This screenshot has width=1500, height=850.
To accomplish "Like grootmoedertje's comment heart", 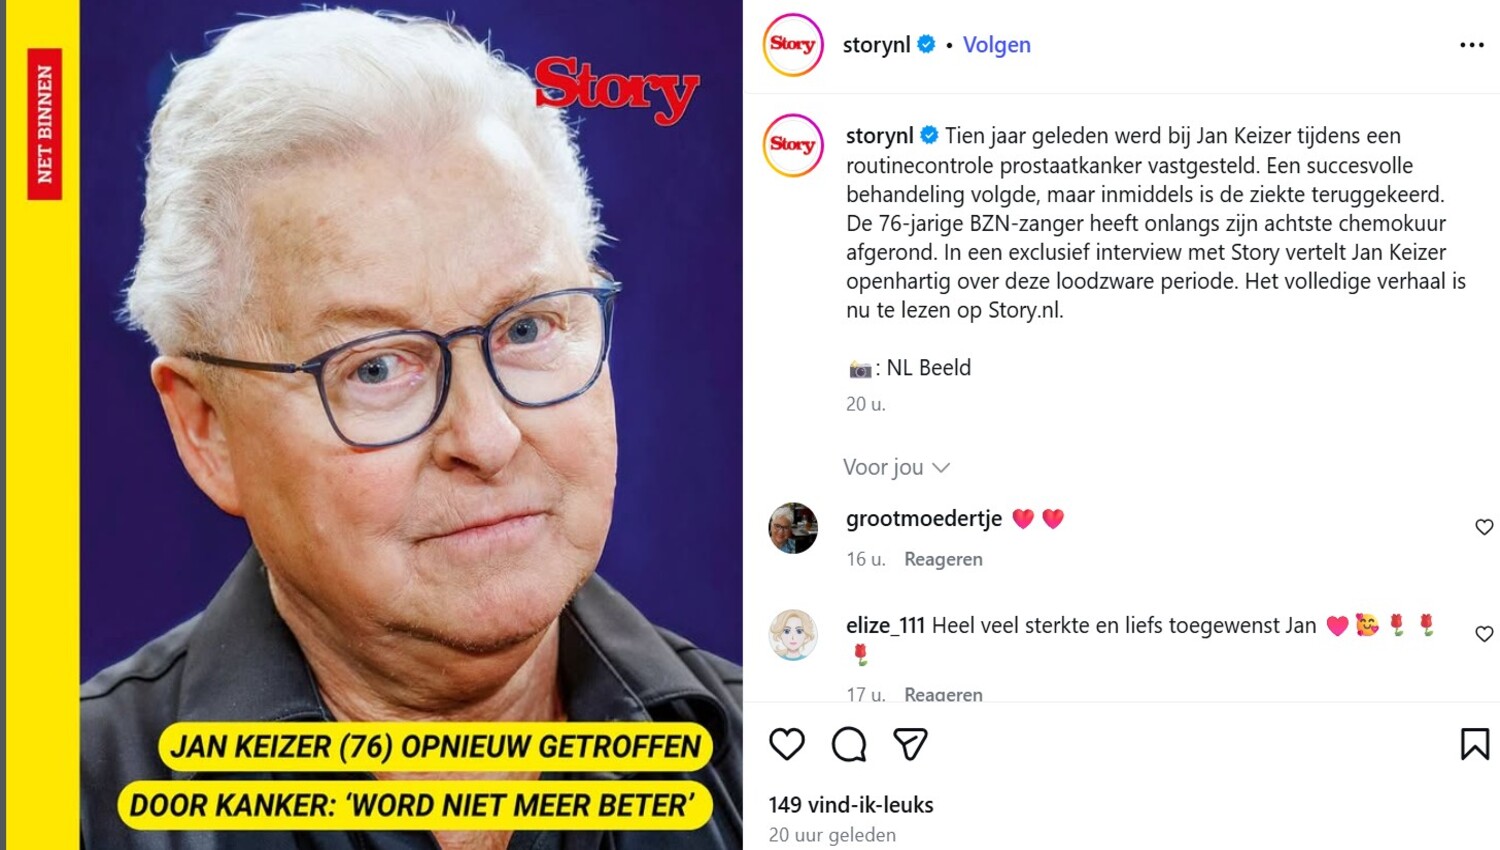I will coord(1484,527).
